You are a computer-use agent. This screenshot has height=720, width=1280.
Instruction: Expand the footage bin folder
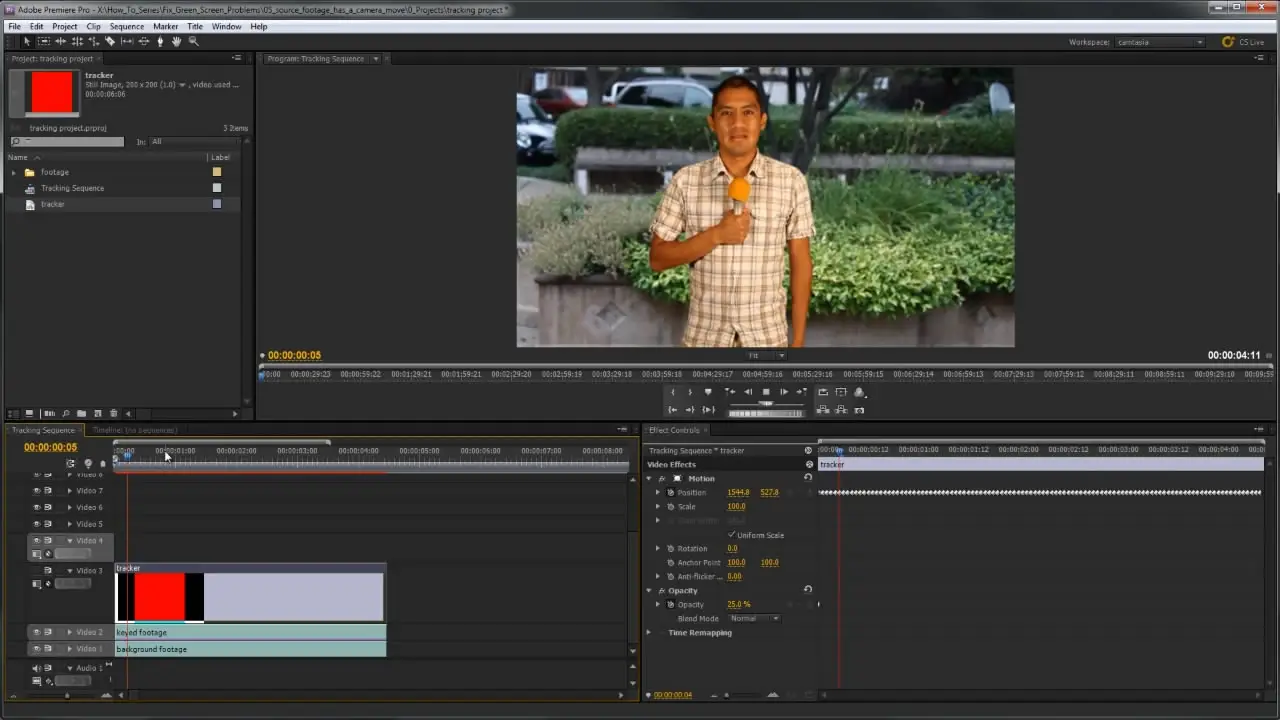point(14,172)
